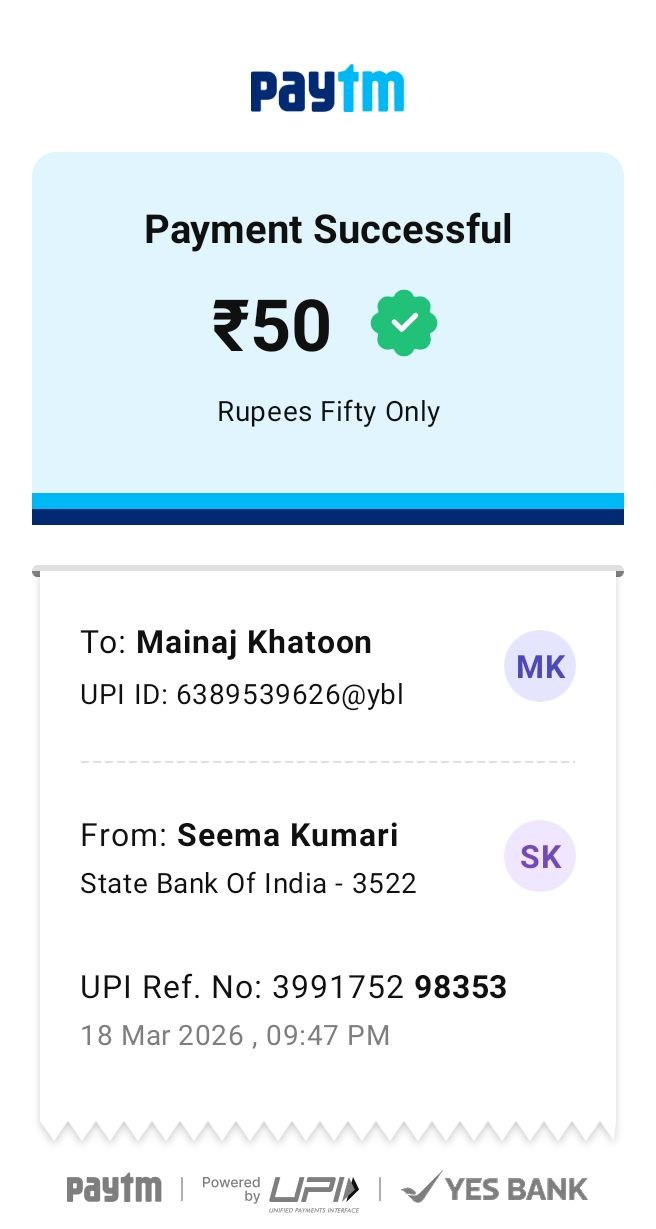Tap the YES BANK logo

(x=494, y=1188)
